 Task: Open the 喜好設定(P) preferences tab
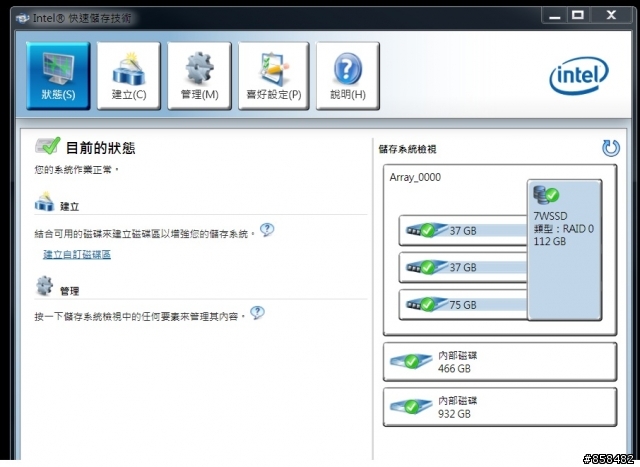(x=273, y=76)
